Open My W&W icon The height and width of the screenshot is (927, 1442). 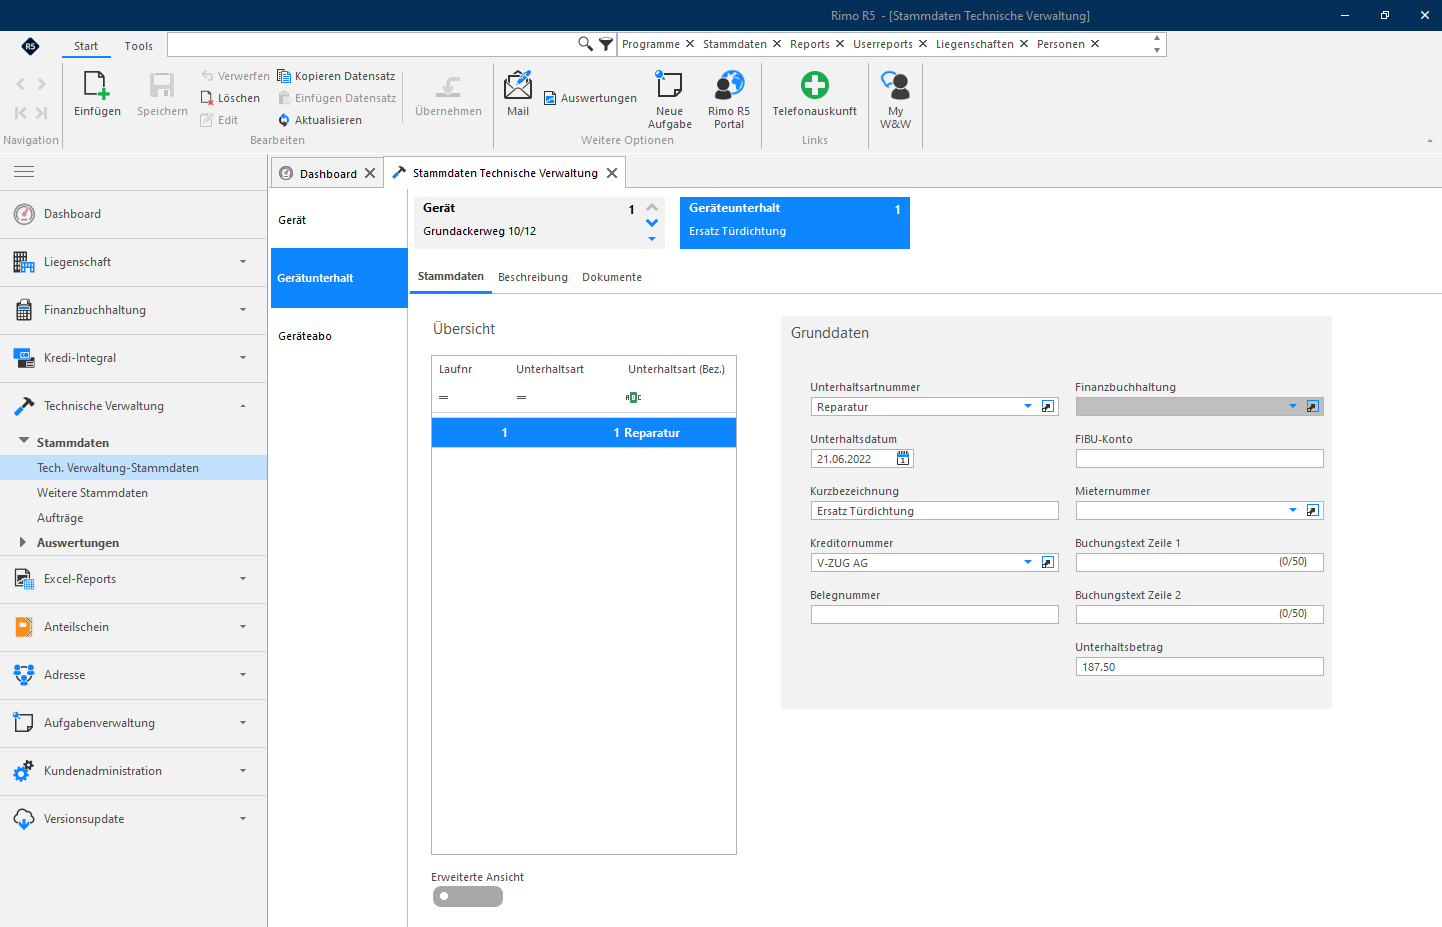click(895, 85)
